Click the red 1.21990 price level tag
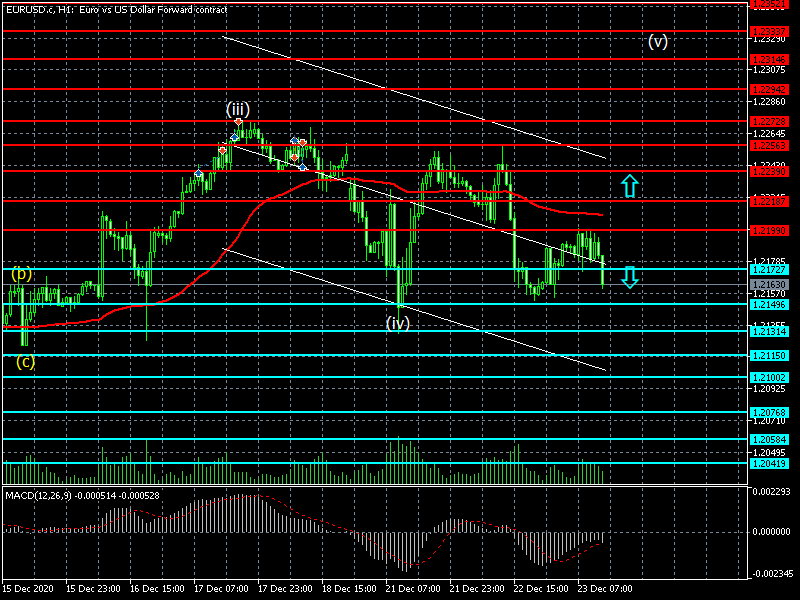This screenshot has width=800, height=600. point(769,231)
